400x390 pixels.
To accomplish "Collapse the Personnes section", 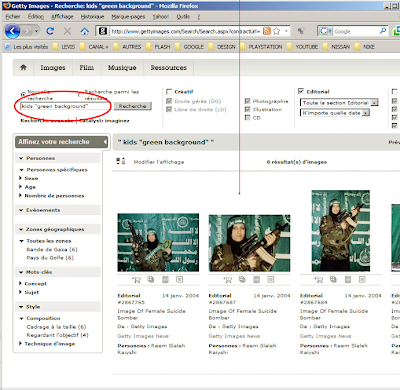I will pyautogui.click(x=21, y=158).
